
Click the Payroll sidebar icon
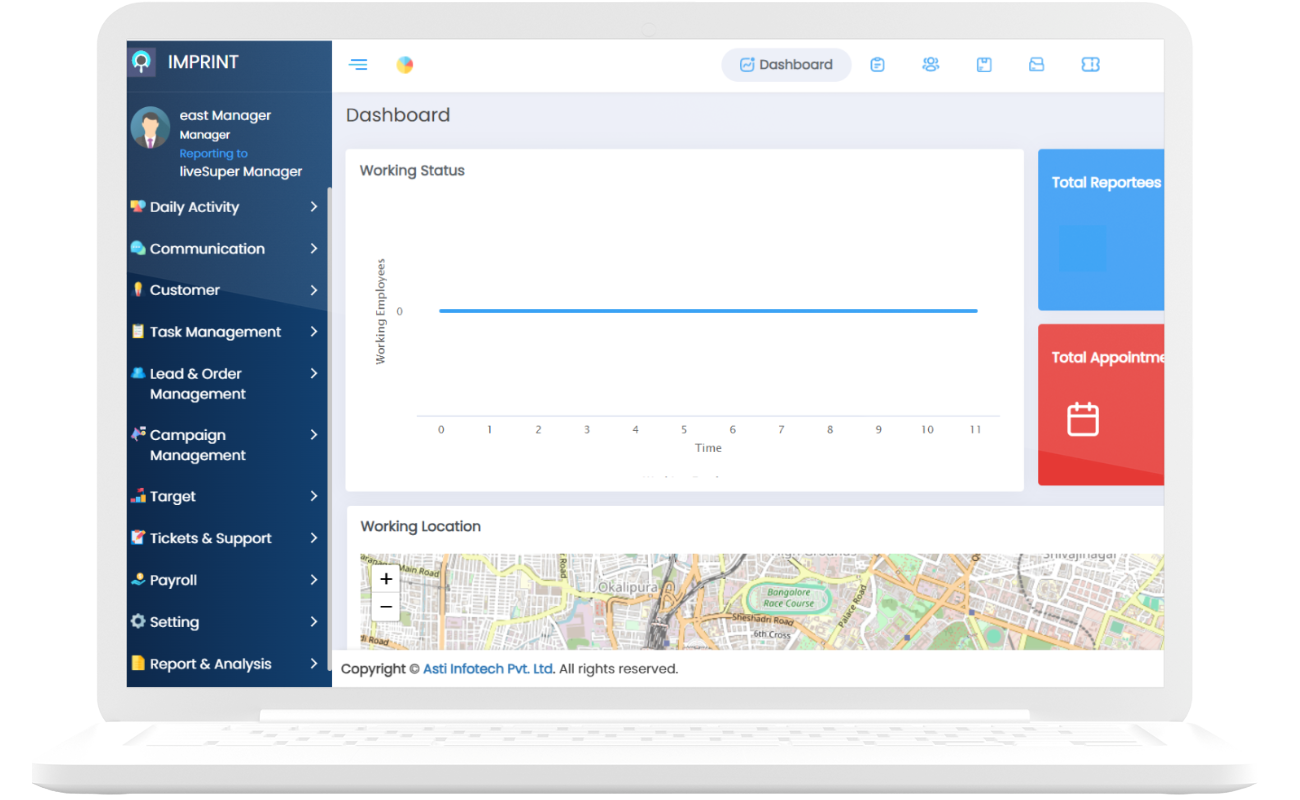tap(138, 579)
